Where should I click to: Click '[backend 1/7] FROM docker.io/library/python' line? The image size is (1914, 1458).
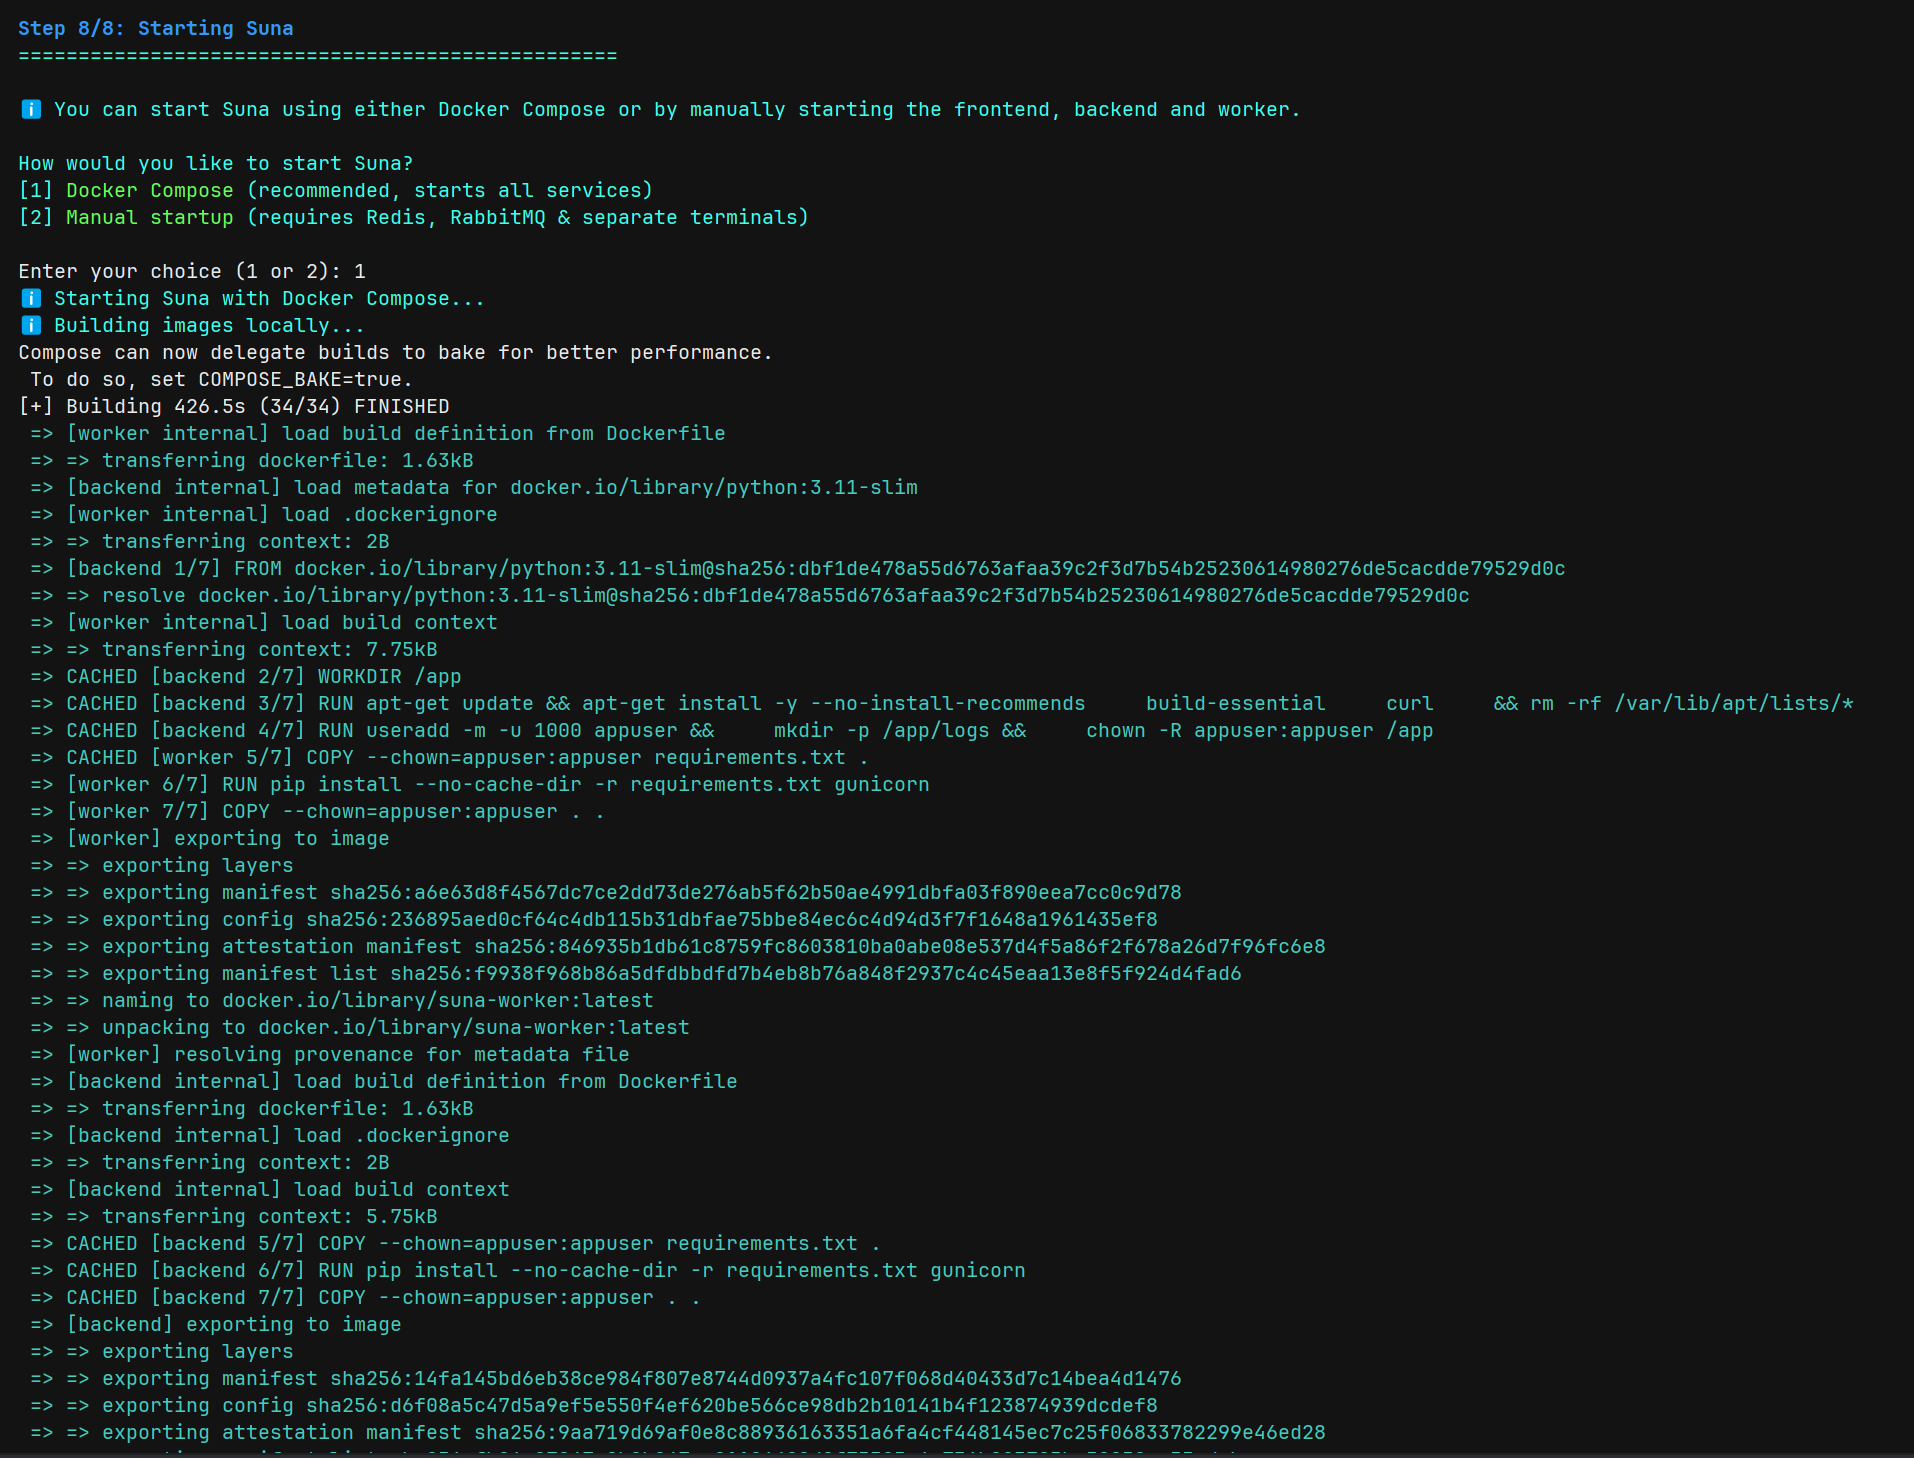click(x=798, y=568)
